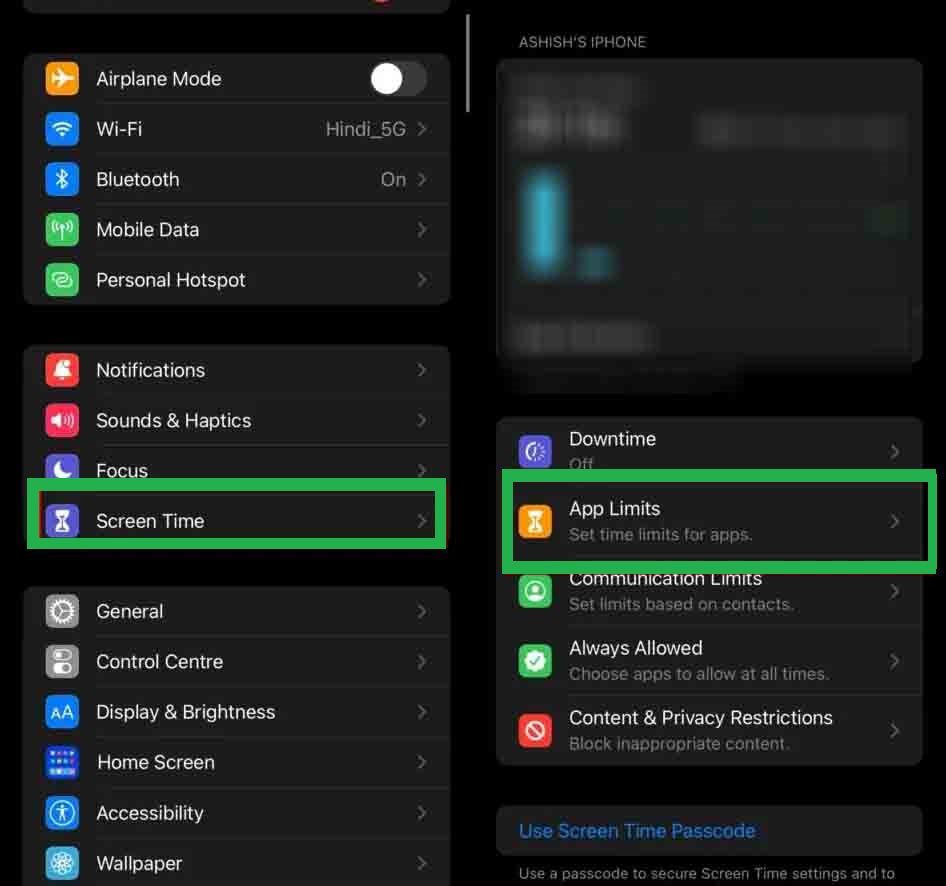The image size is (946, 886).
Task: Expand Wi-Fi row chevron next to Hindi_5G
Action: [x=422, y=129]
